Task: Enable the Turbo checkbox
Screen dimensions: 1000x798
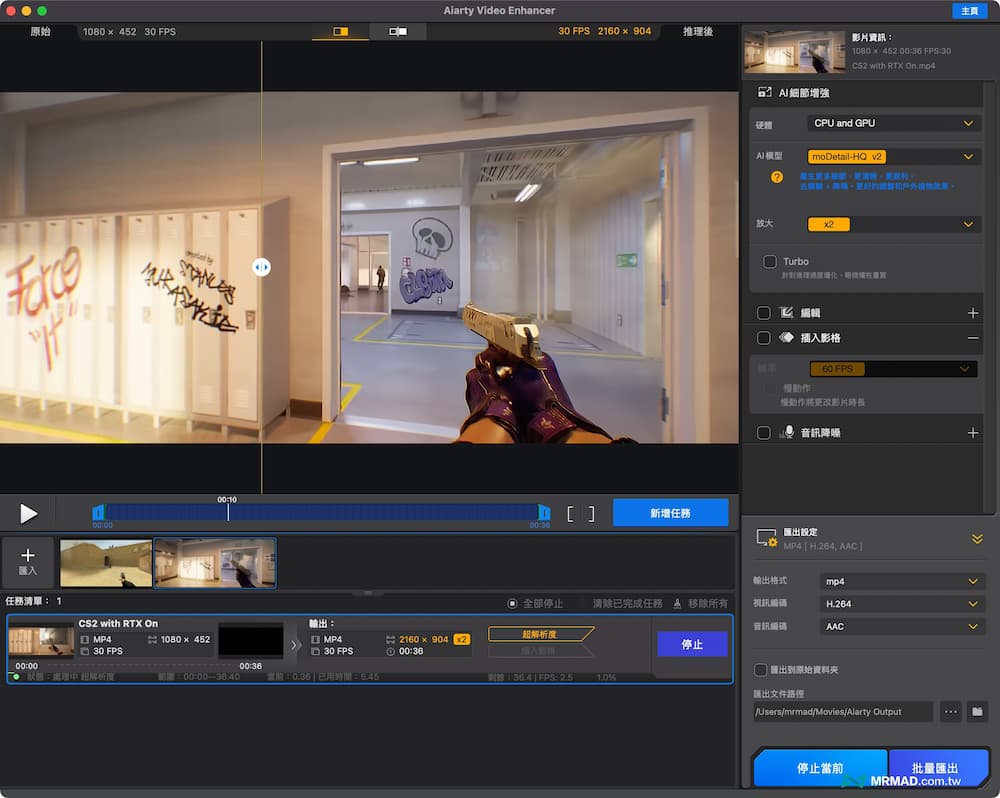Action: tap(769, 262)
